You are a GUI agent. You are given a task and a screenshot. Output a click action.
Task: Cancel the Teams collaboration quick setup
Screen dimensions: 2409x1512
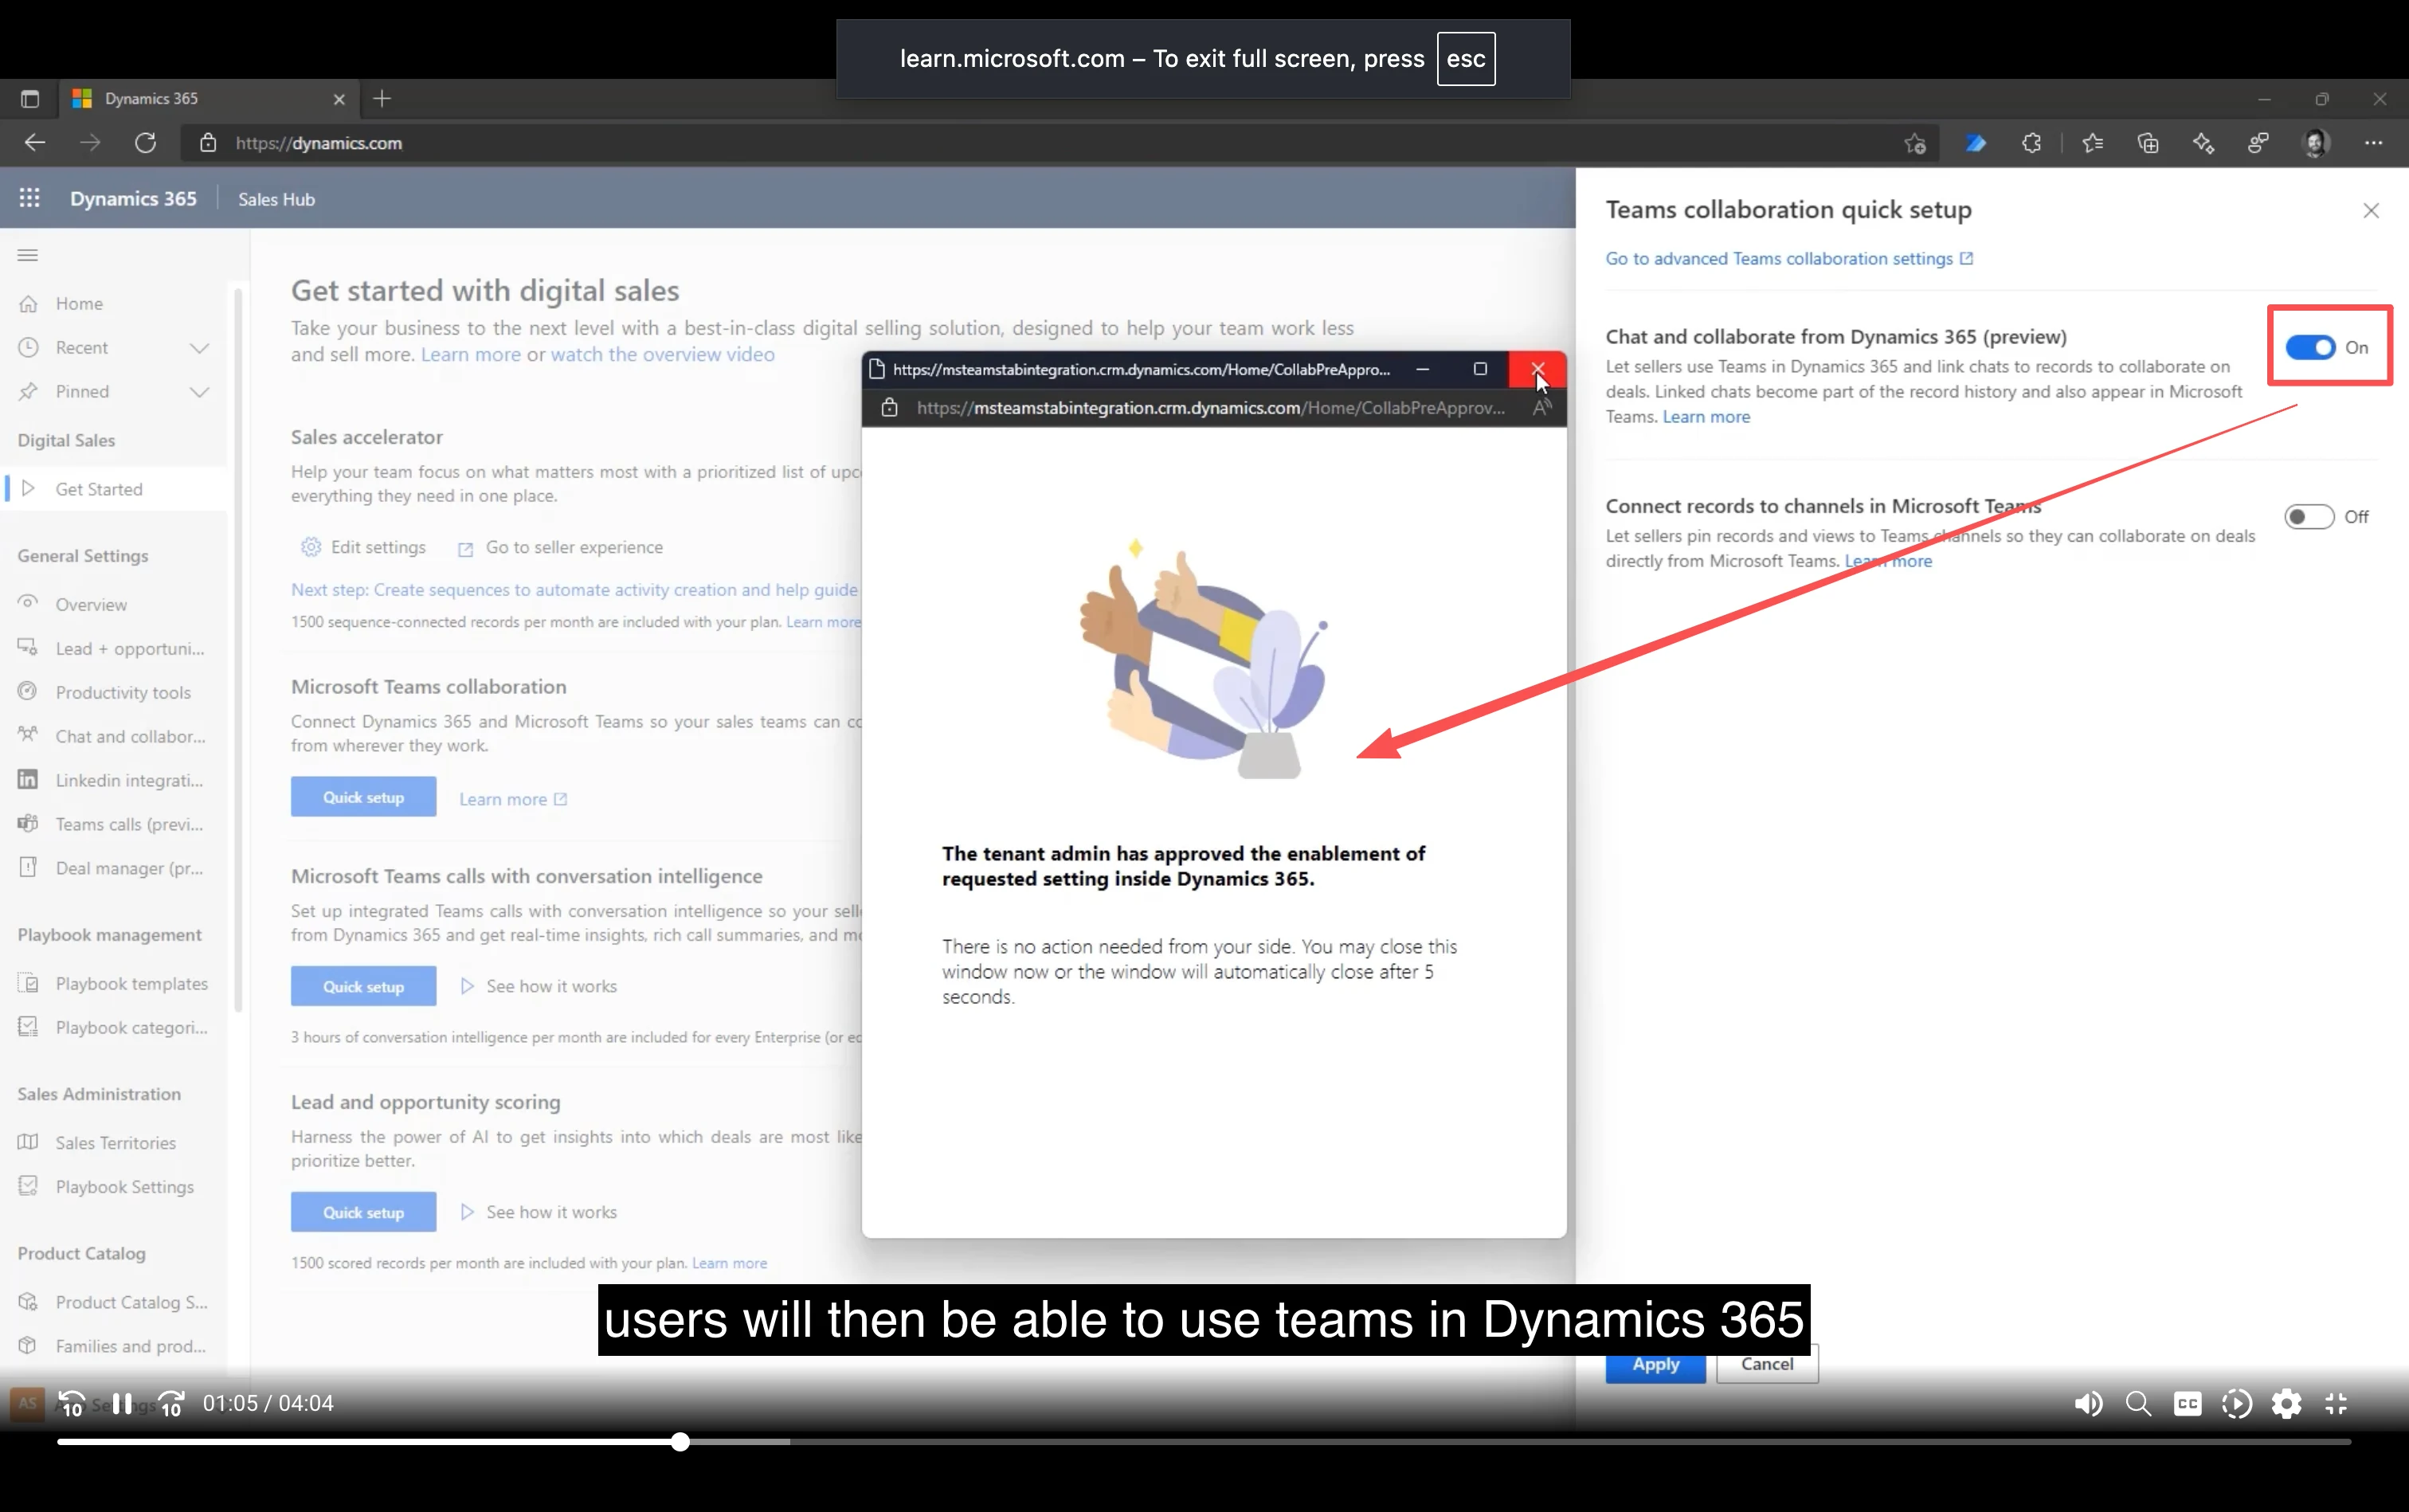[x=1767, y=1364]
